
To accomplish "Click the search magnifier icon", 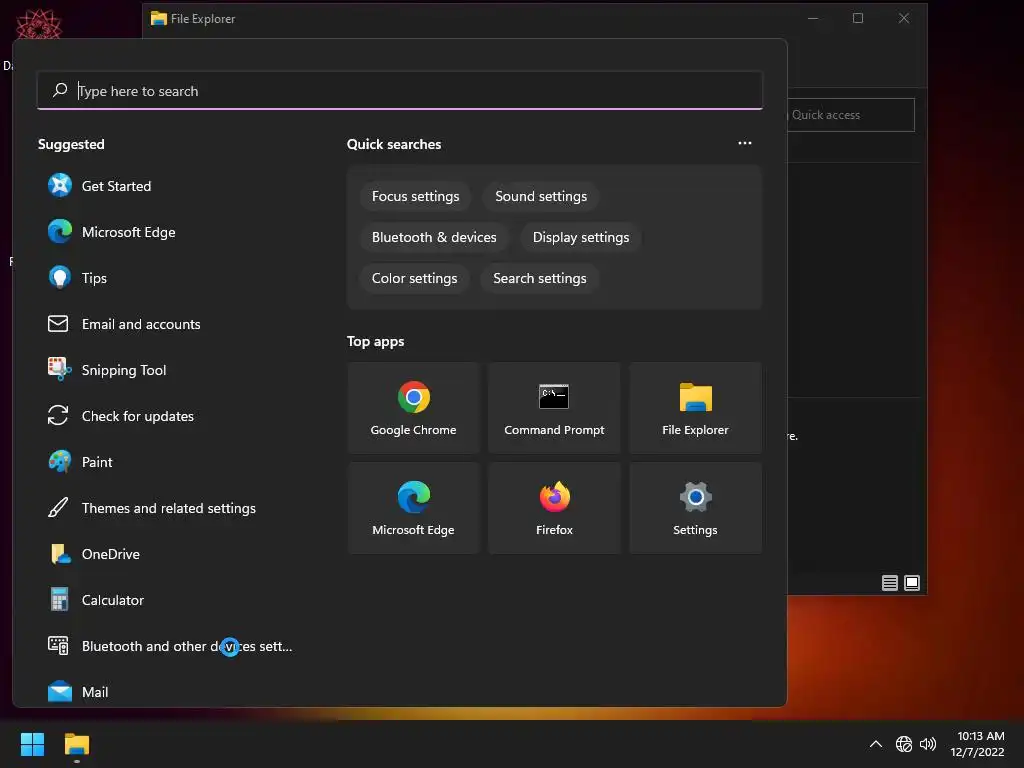I will (x=60, y=90).
